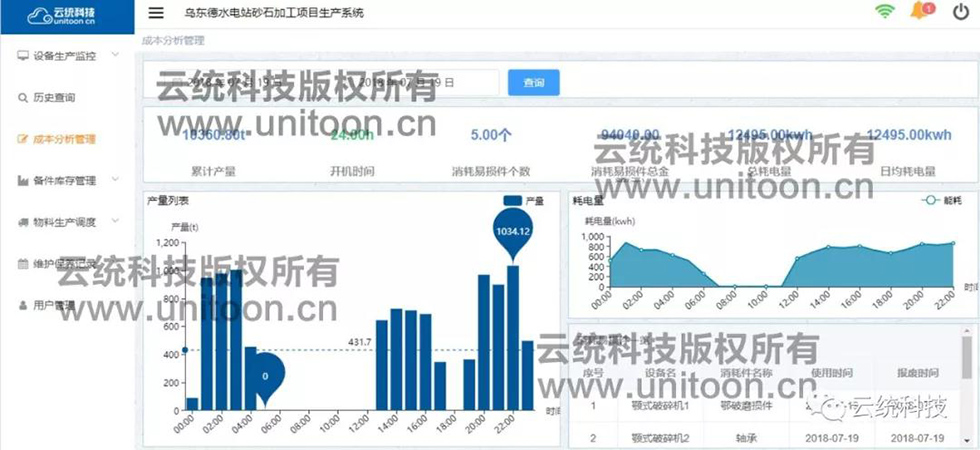Click the 设备名 column header
980x450 pixels.
click(661, 373)
